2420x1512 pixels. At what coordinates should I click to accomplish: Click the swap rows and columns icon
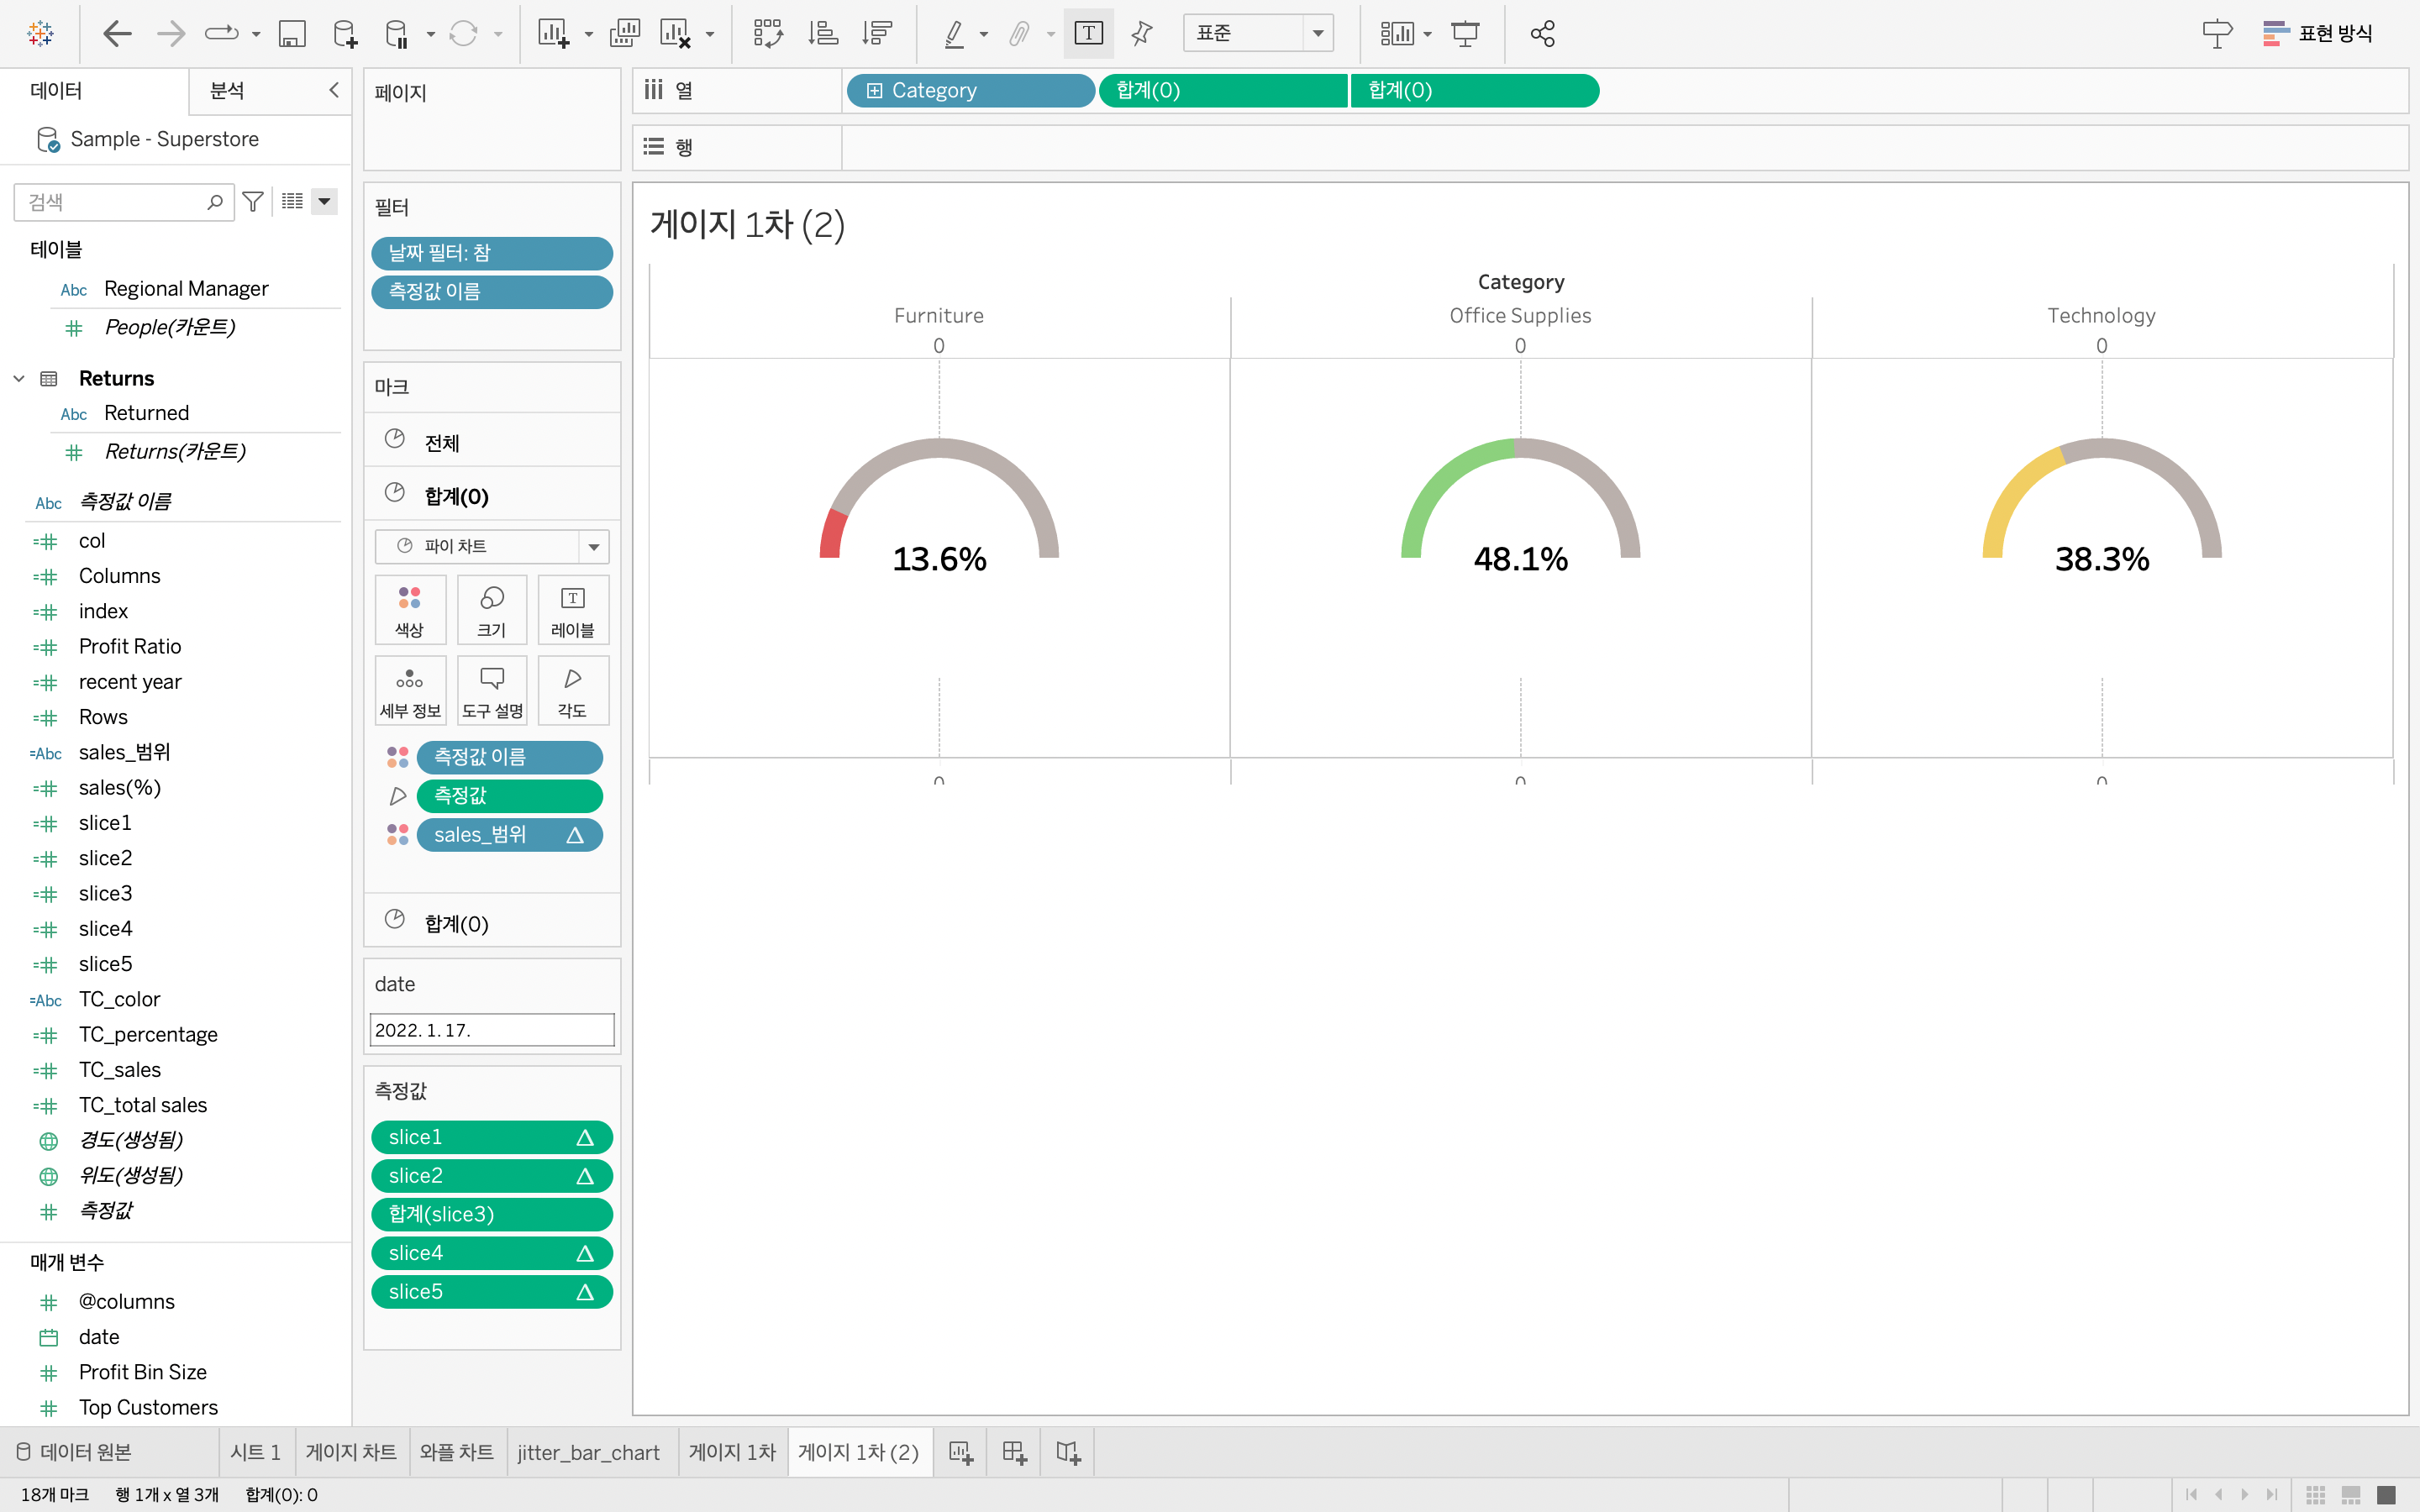click(x=767, y=34)
